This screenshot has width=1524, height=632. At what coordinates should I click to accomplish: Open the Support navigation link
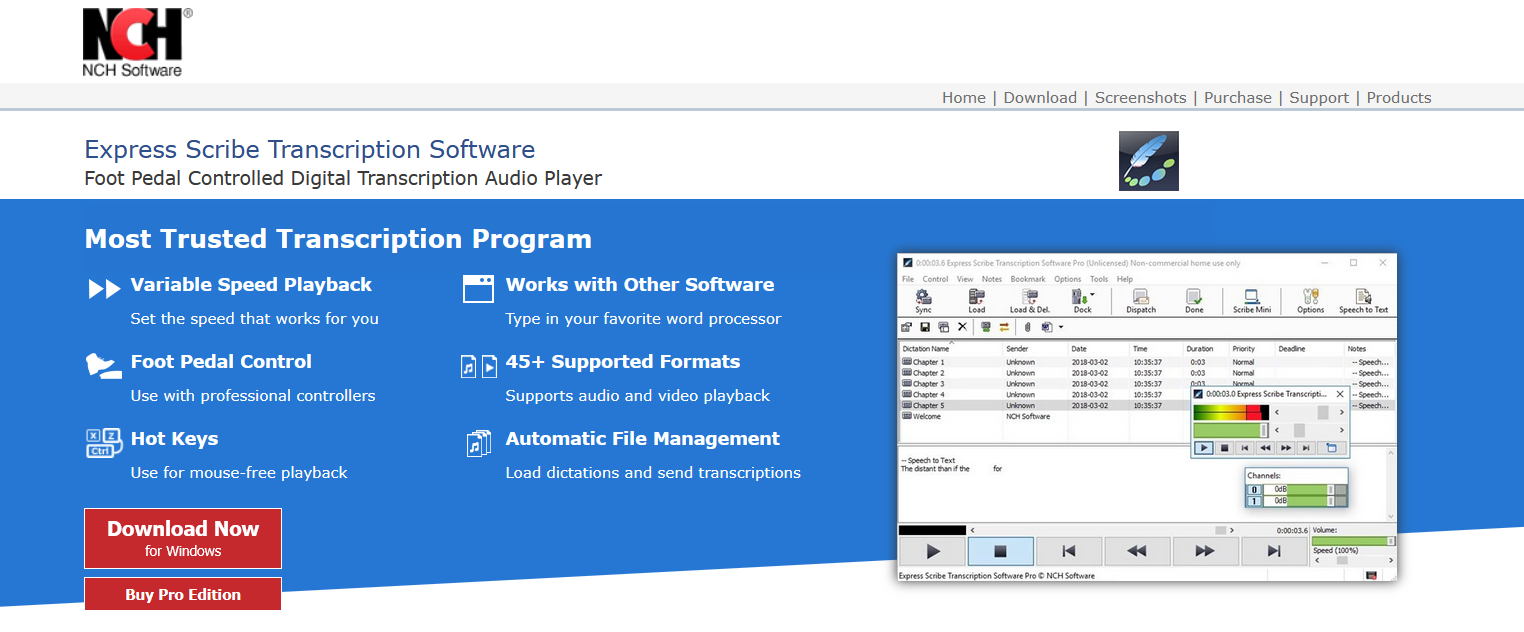1319,98
